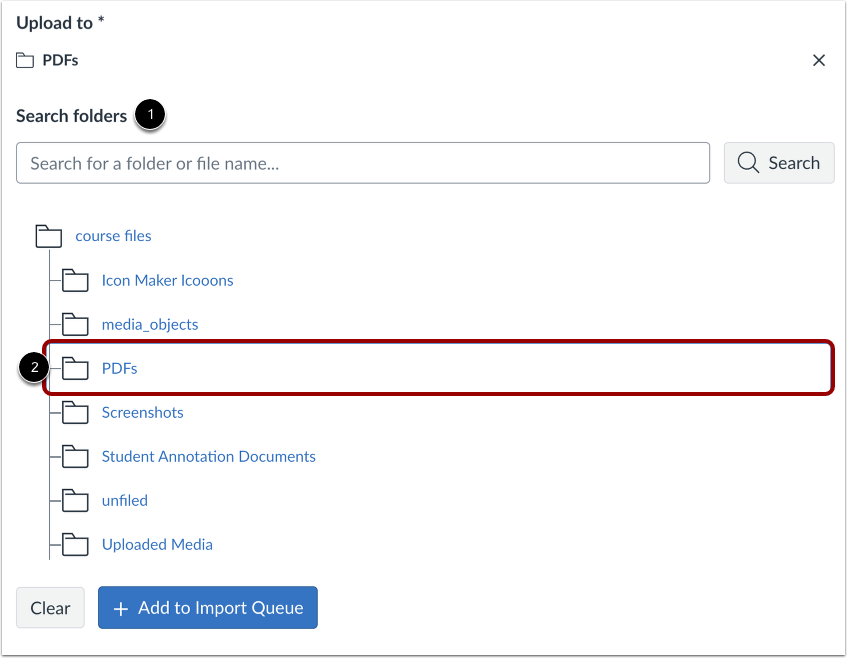Select the highlighted PDFs folder entry
The image size is (847, 658).
point(119,368)
